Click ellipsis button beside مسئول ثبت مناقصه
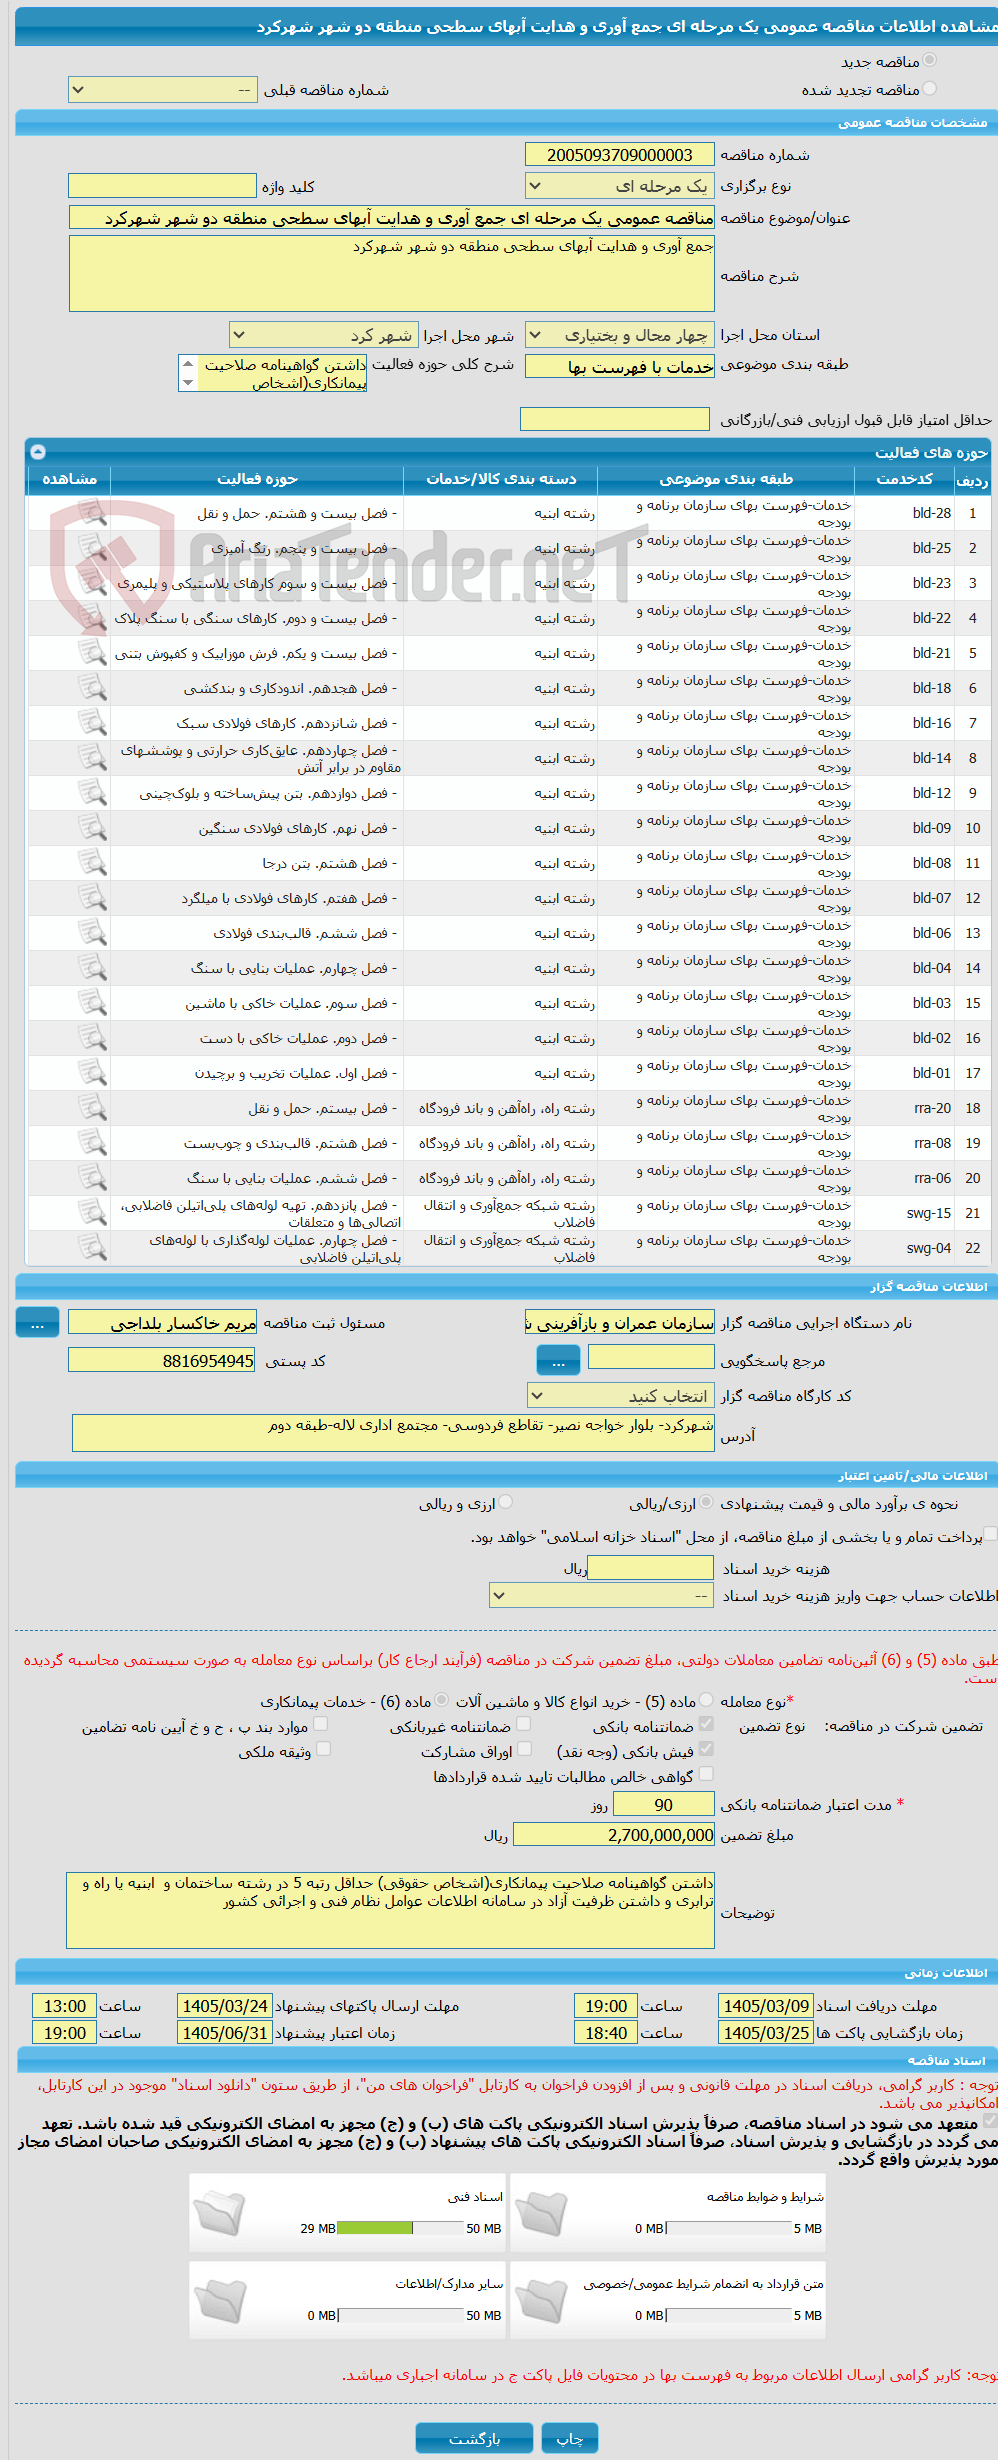 [37, 1323]
